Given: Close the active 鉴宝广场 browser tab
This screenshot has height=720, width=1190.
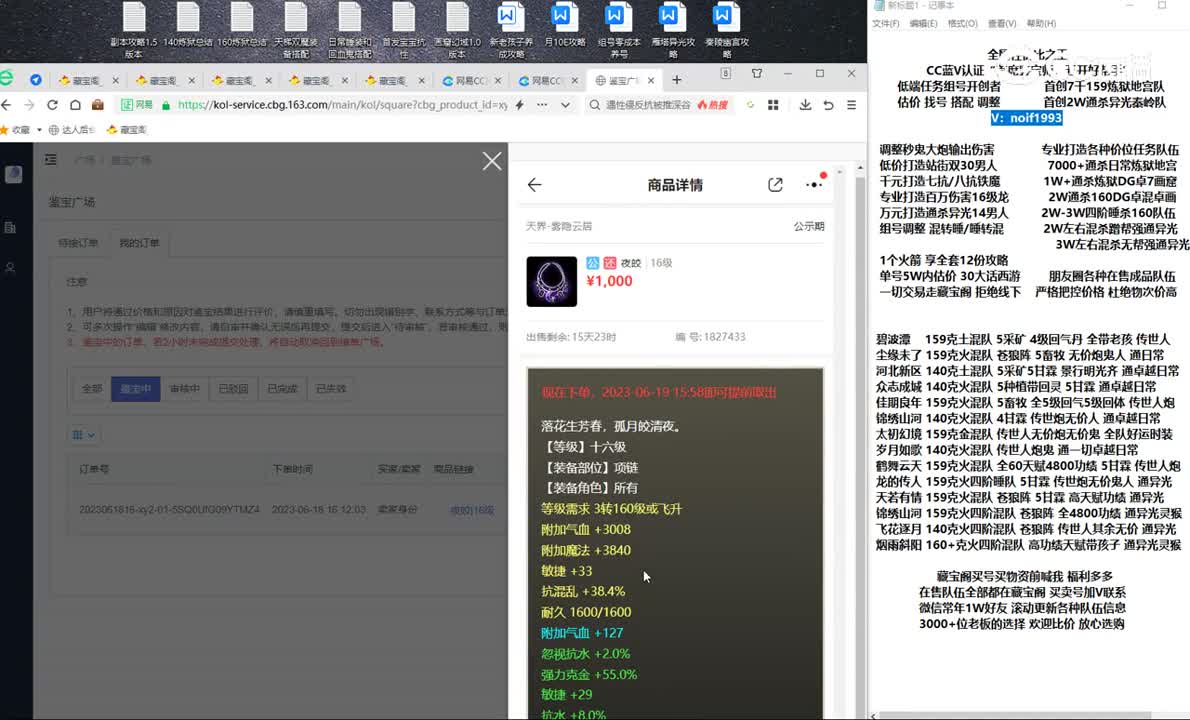Looking at the screenshot, I should [x=650, y=80].
